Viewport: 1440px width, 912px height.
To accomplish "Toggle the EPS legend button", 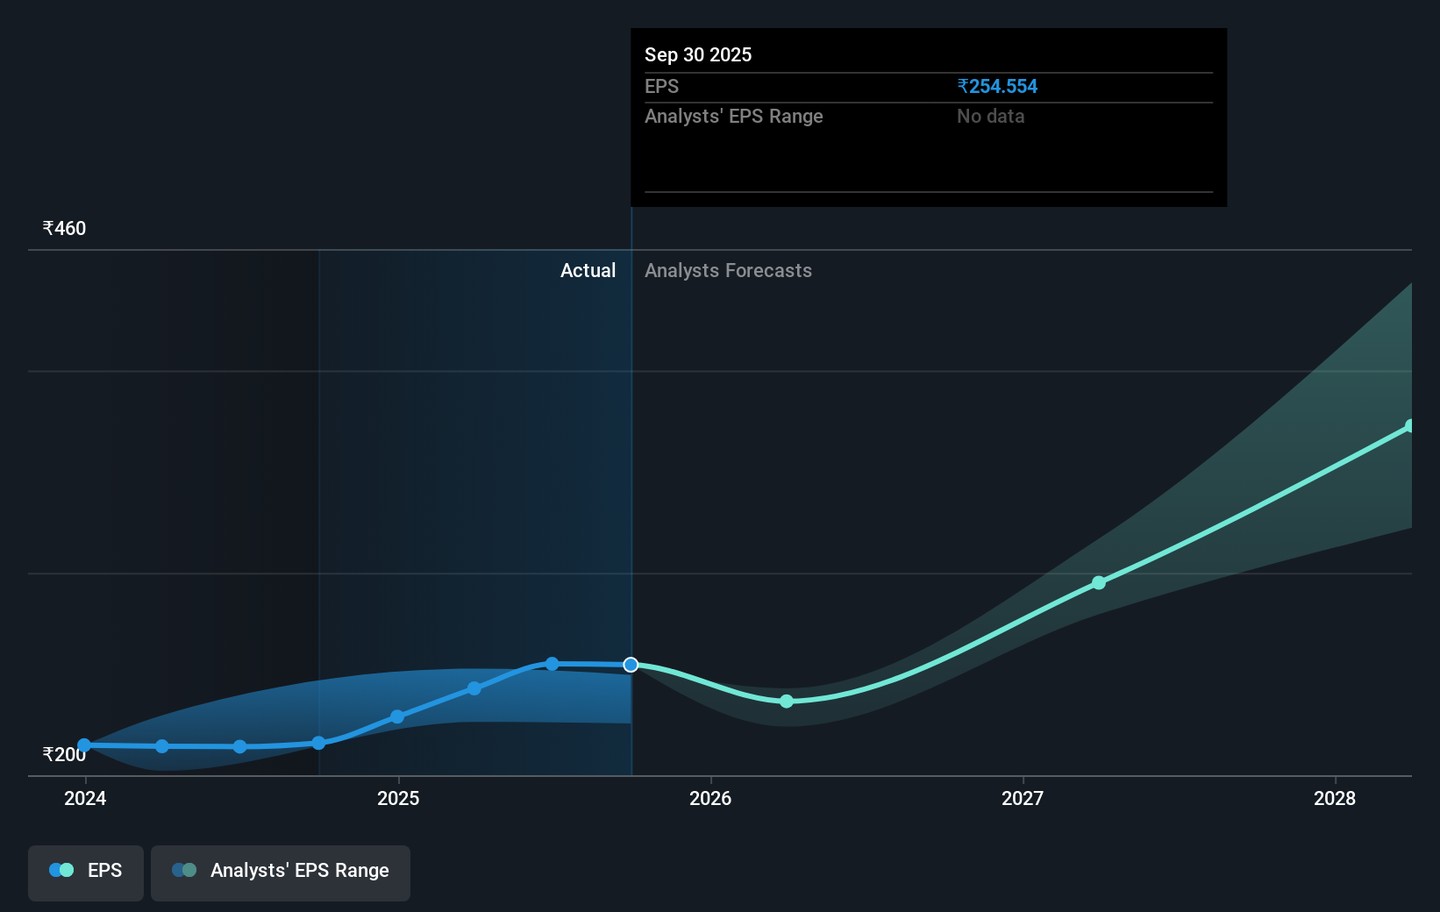I will click(86, 871).
